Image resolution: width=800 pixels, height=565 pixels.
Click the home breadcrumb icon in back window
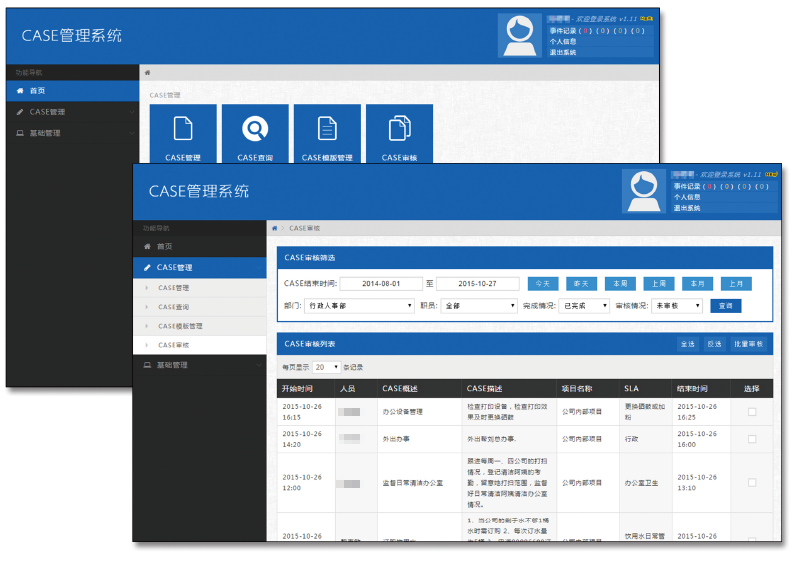pyautogui.click(x=148, y=73)
